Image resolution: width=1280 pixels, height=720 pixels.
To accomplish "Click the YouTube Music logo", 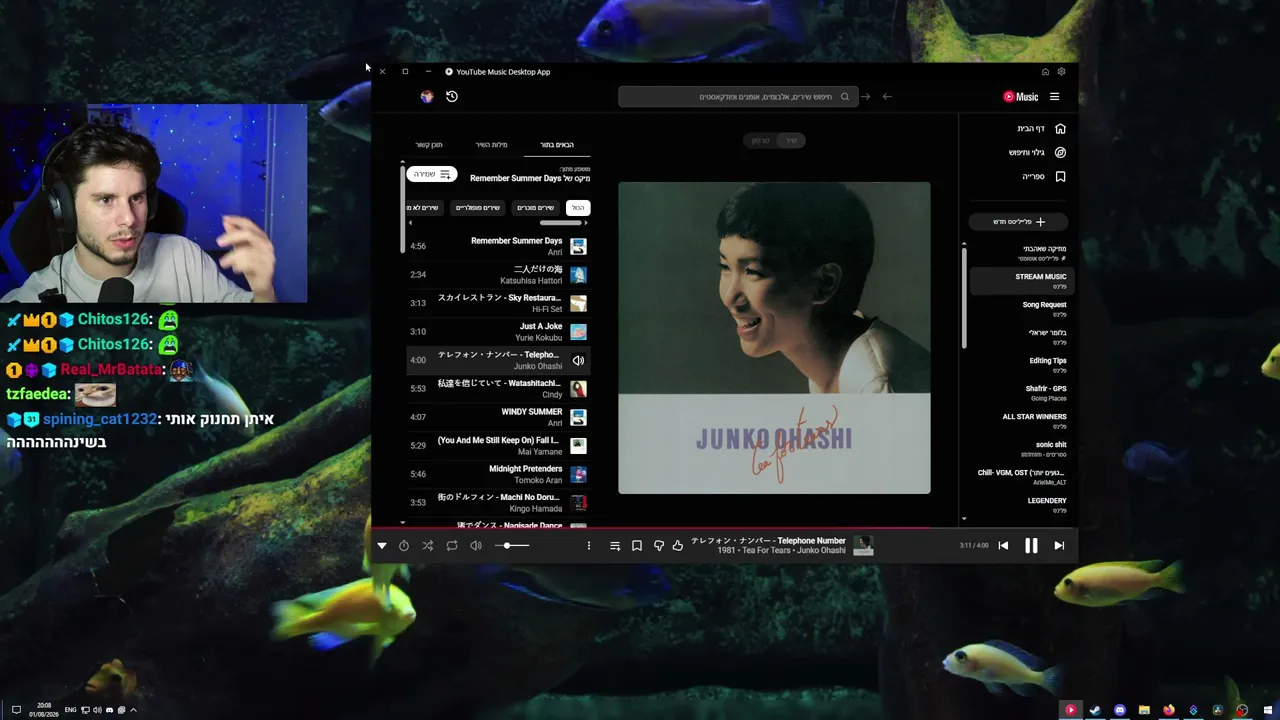I will pyautogui.click(x=1021, y=97).
